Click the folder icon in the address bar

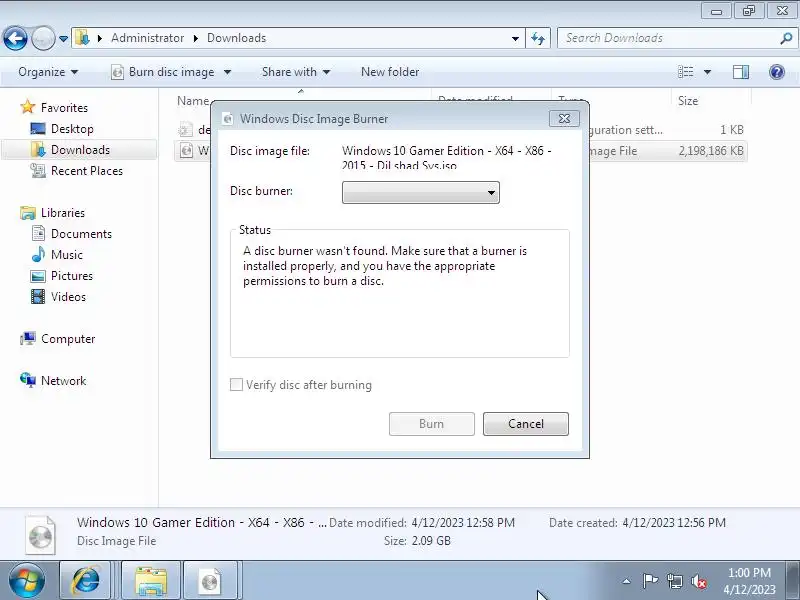(x=82, y=38)
